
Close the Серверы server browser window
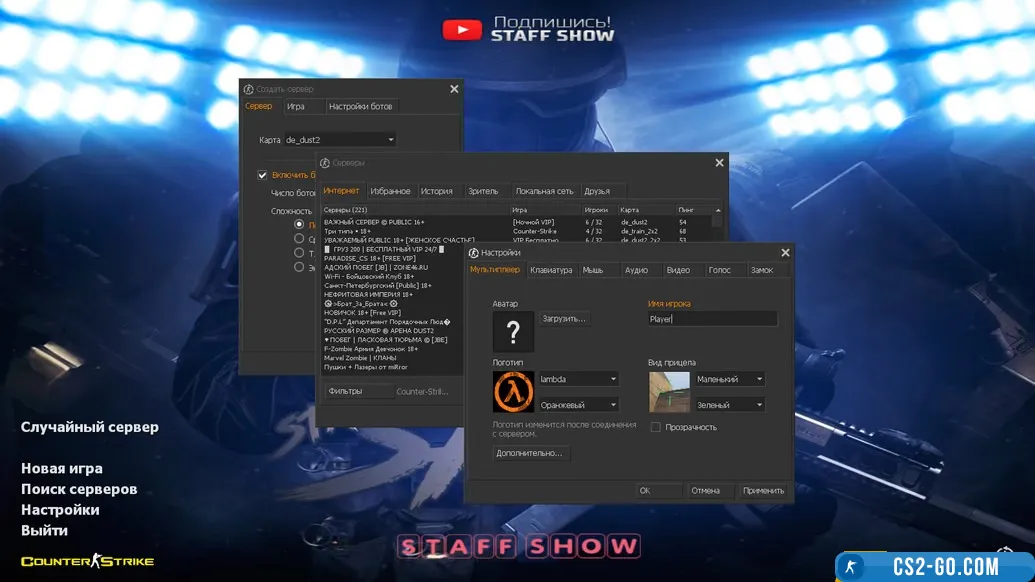click(719, 163)
